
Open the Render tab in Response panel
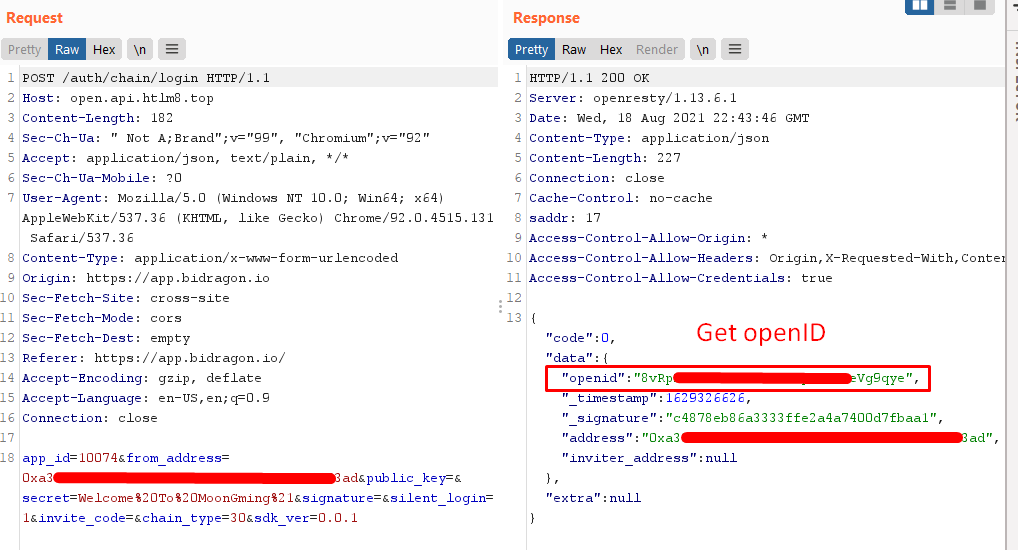(x=656, y=49)
